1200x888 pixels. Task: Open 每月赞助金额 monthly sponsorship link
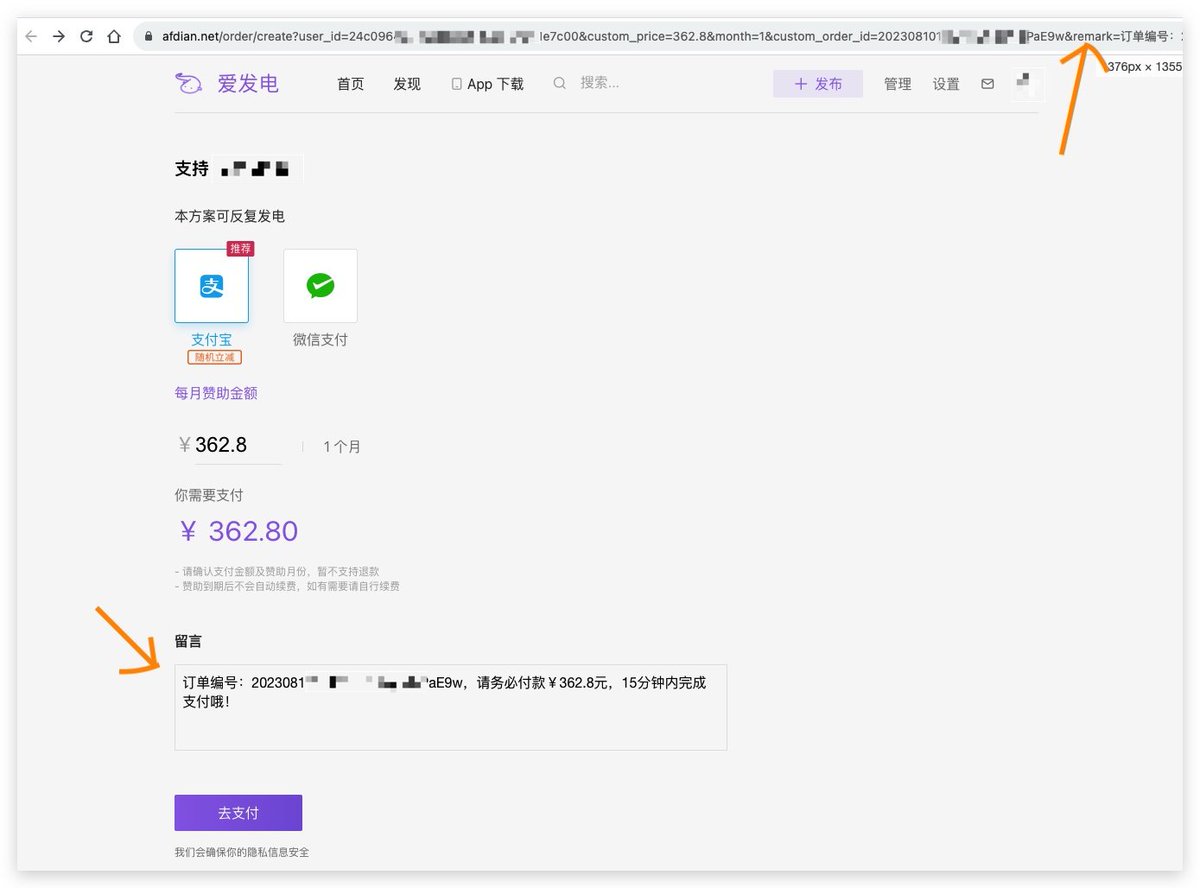(215, 393)
